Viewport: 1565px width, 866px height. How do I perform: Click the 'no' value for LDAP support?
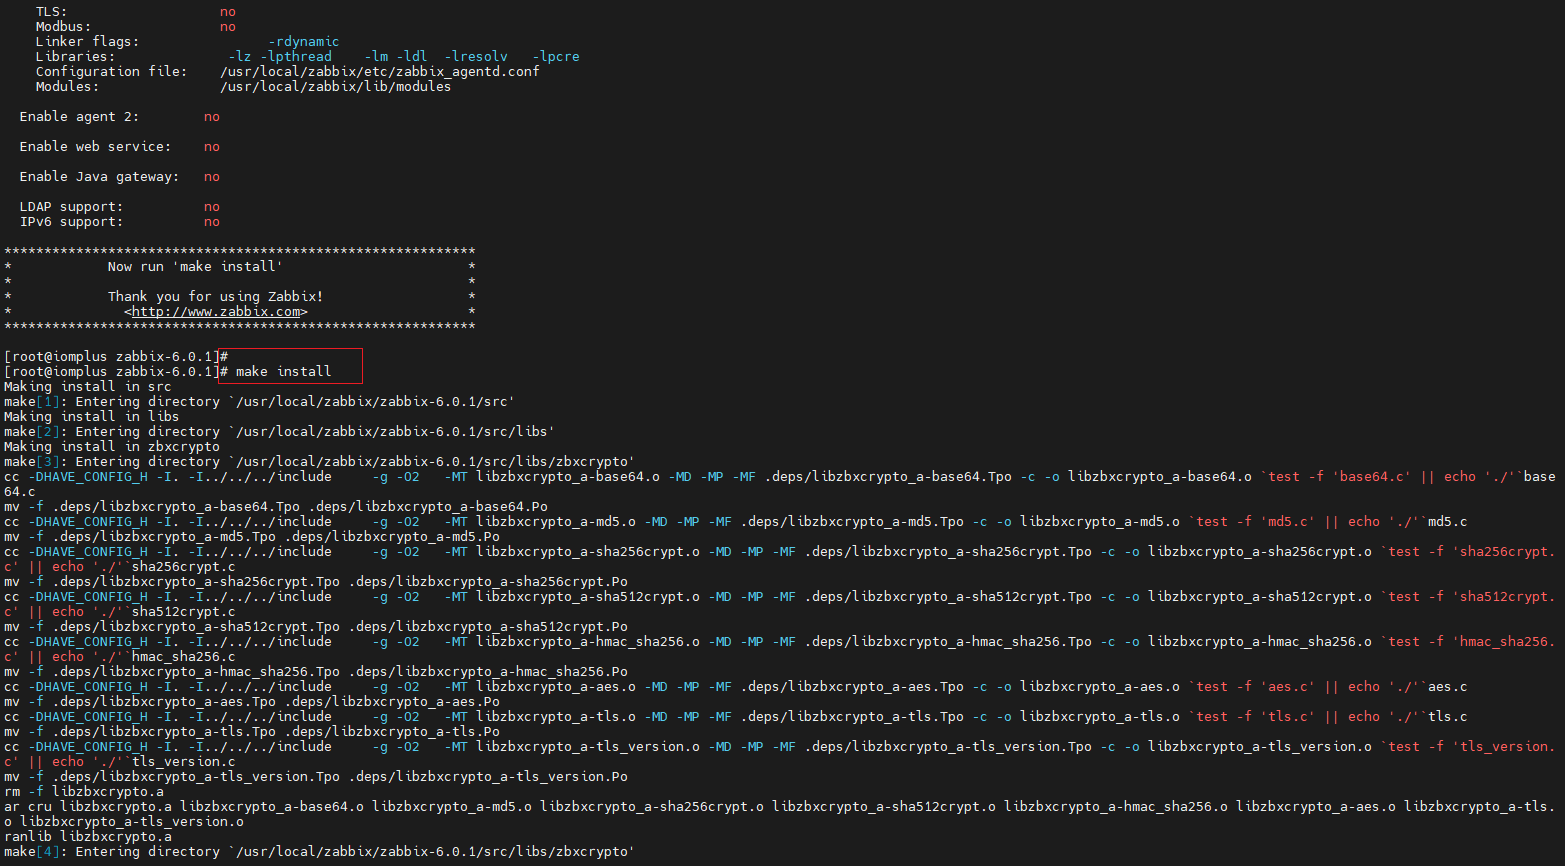tap(212, 207)
